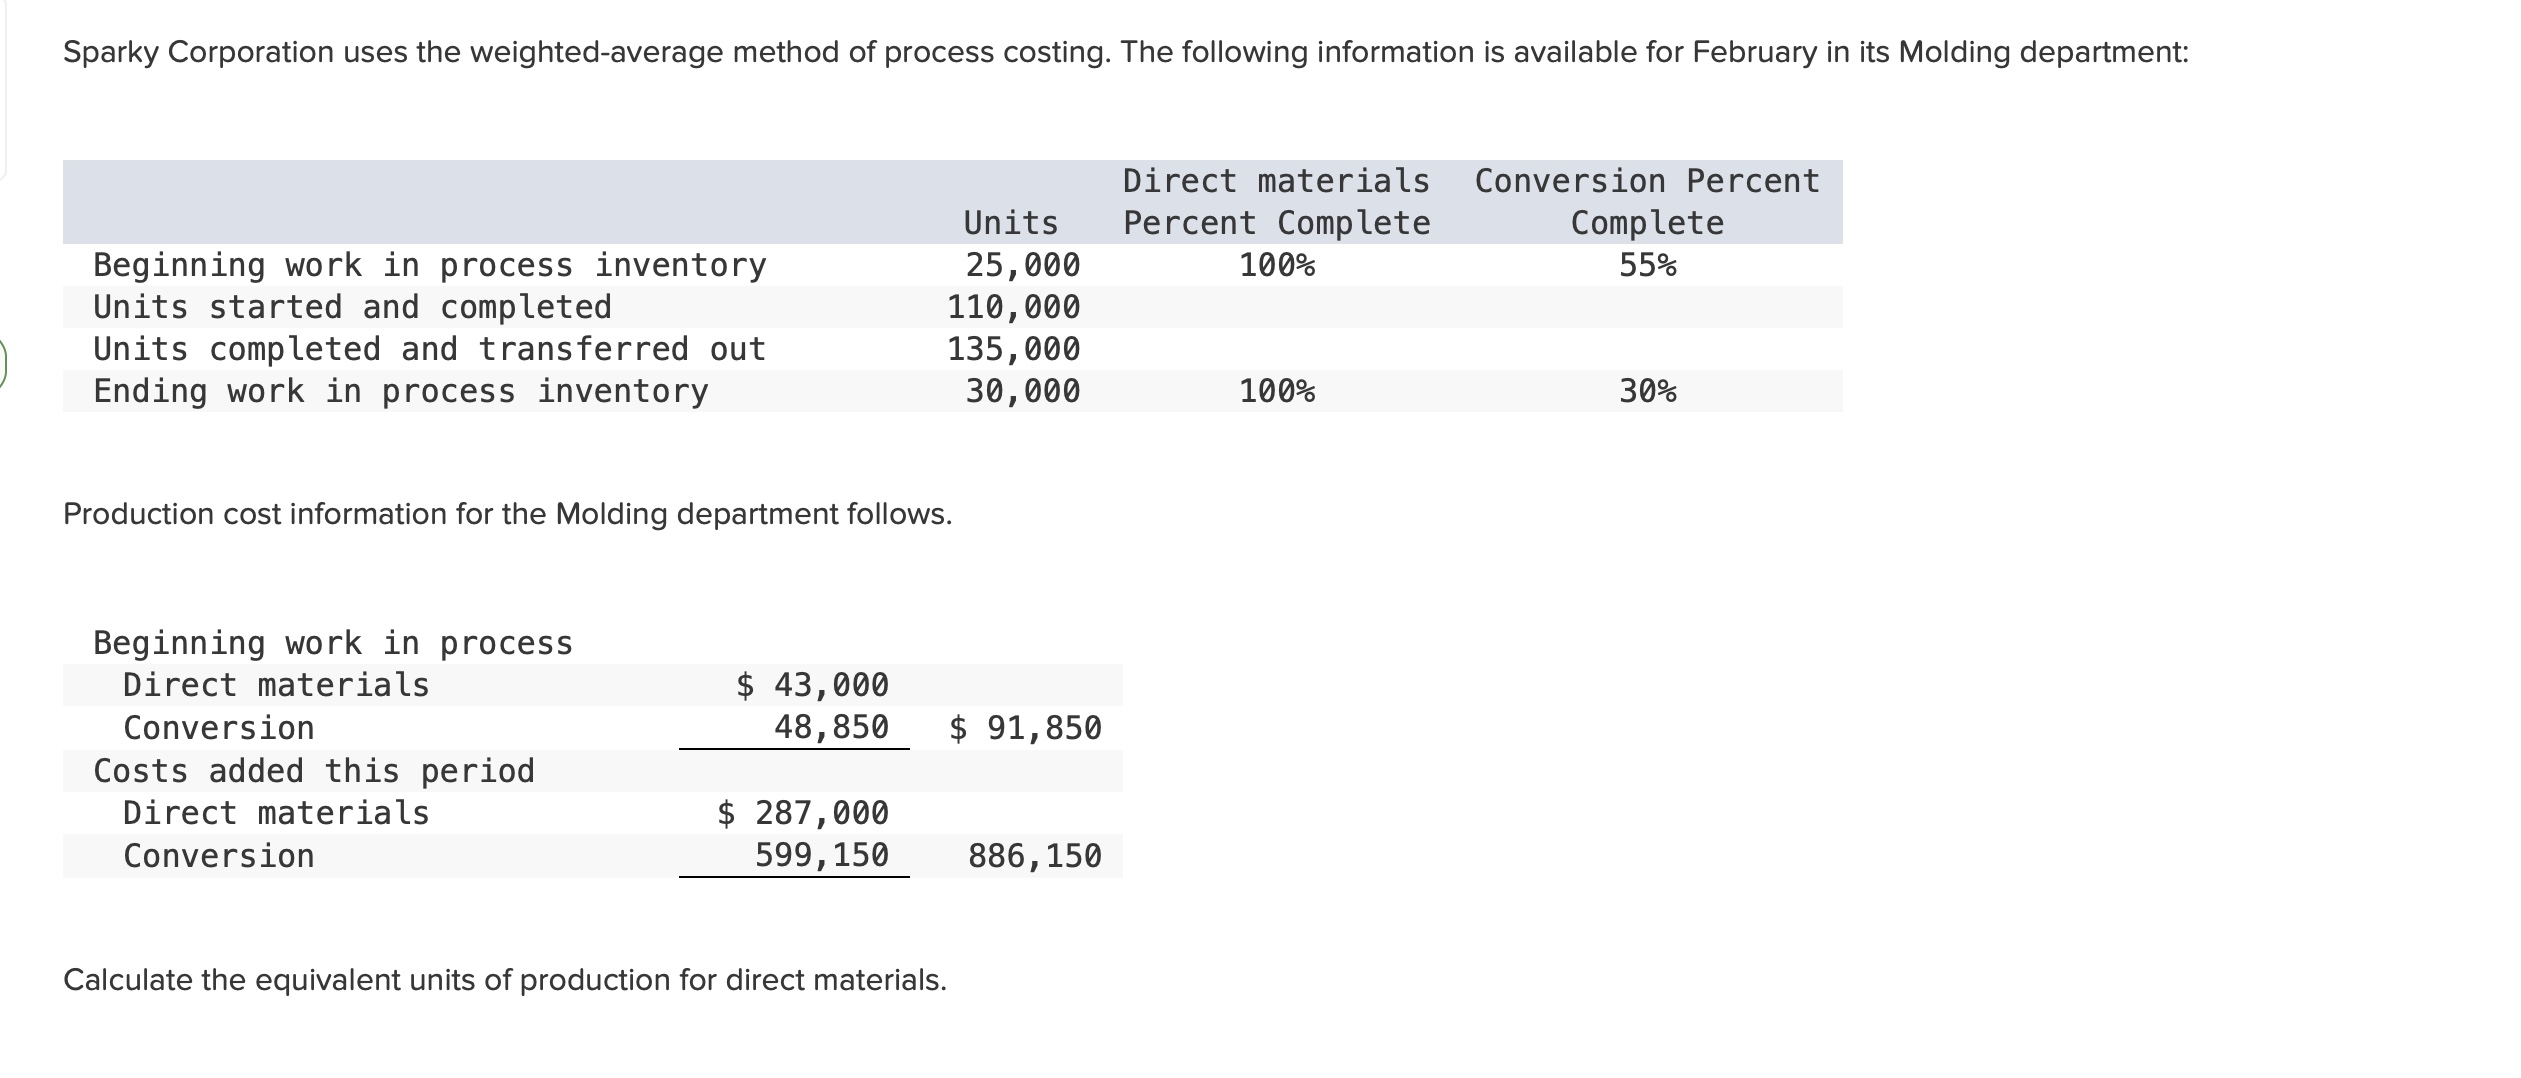Click the Costs added this period label
2521x1078 pixels.
314,771
